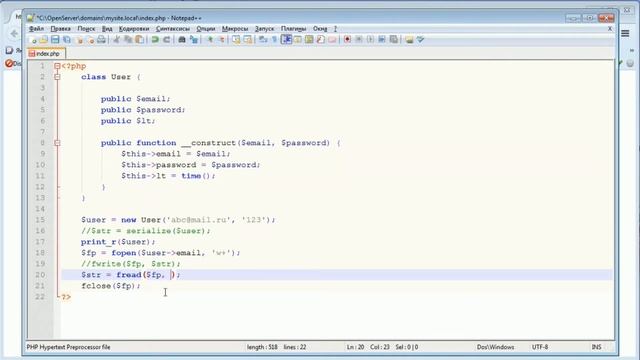Close document with menu bar X

(x=610, y=29)
